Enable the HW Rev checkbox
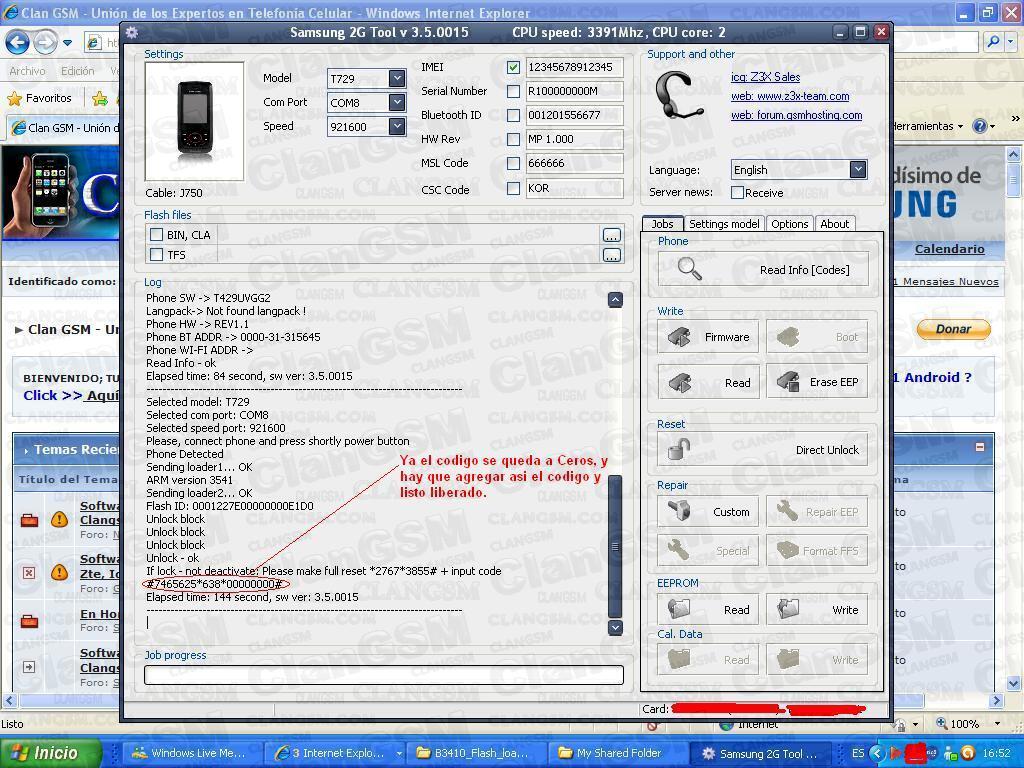The image size is (1024, 768). point(513,139)
